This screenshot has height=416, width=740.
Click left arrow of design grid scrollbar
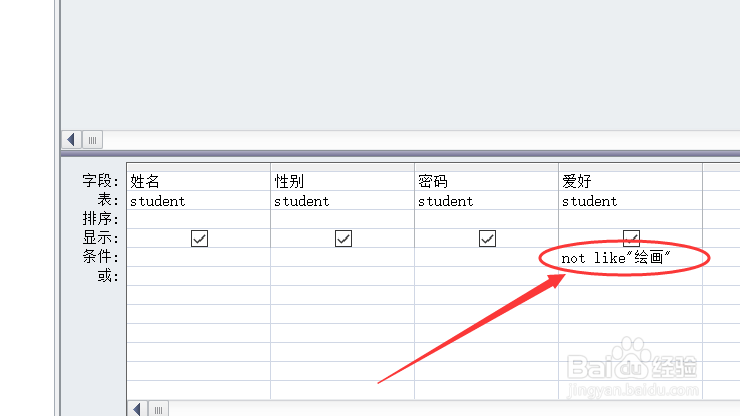coord(137,408)
